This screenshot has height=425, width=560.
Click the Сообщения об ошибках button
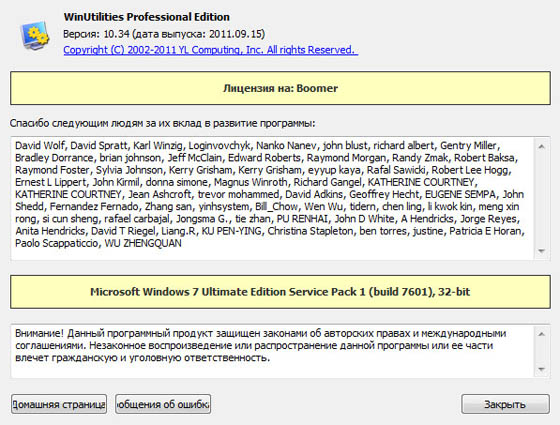click(163, 404)
